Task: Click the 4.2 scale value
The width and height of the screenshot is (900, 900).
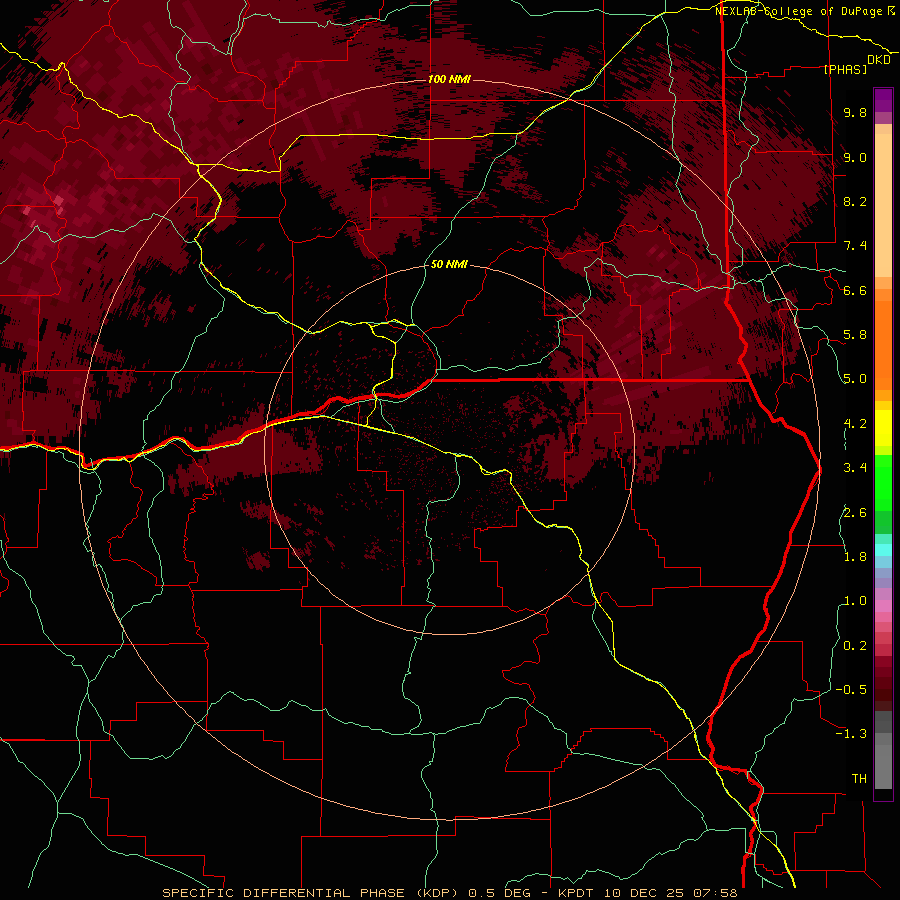Action: coord(855,424)
